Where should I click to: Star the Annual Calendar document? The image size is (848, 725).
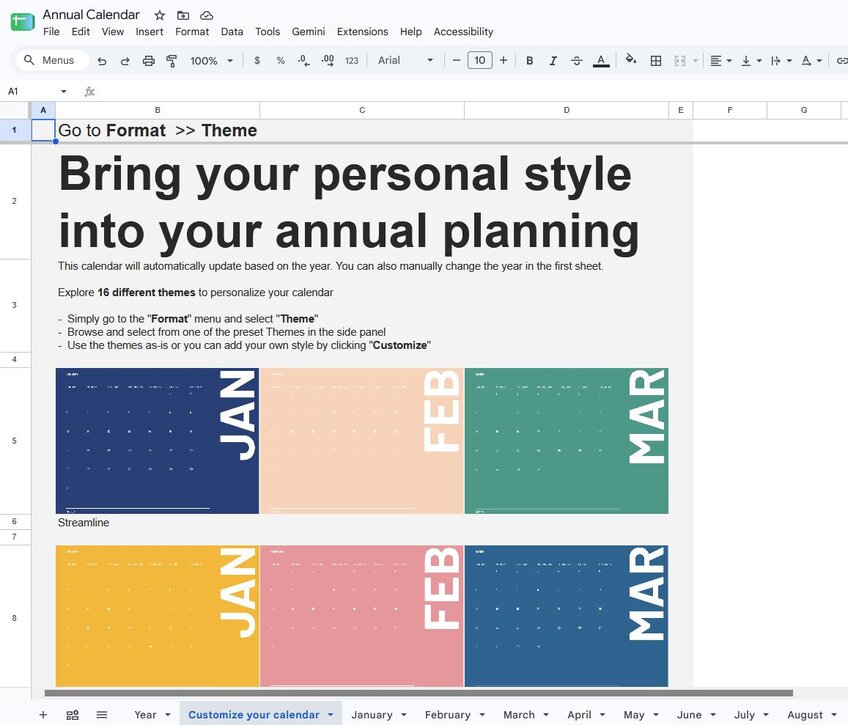[160, 15]
